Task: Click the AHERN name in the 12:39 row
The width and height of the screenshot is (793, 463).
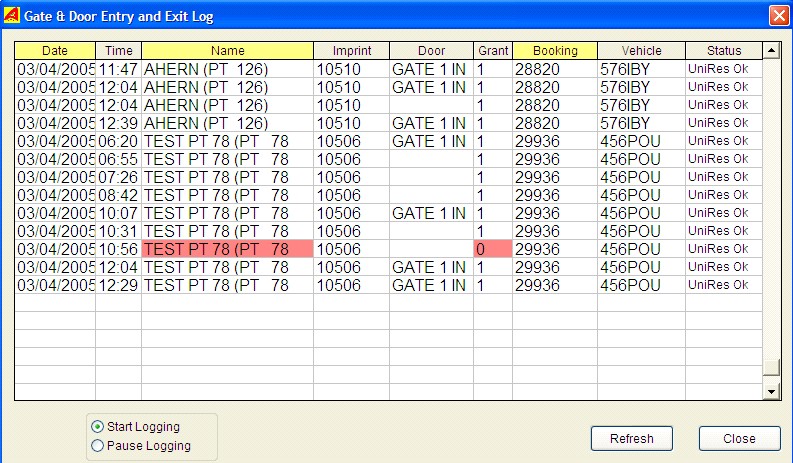Action: [x=228, y=123]
